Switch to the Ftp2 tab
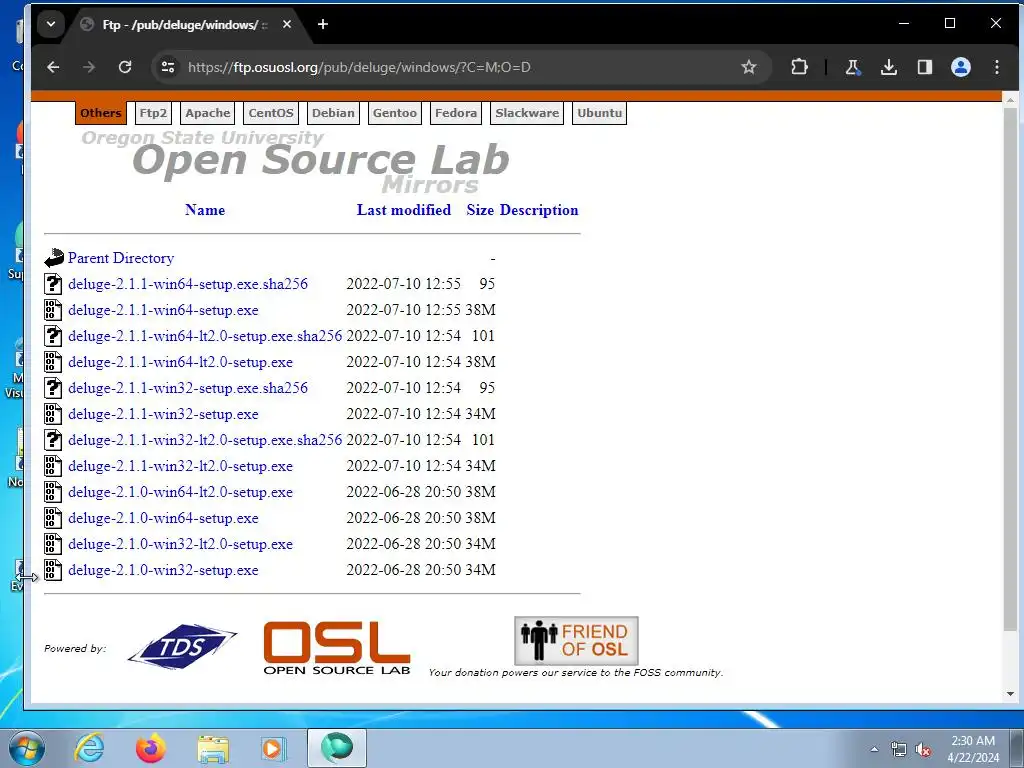 pyautogui.click(x=153, y=113)
